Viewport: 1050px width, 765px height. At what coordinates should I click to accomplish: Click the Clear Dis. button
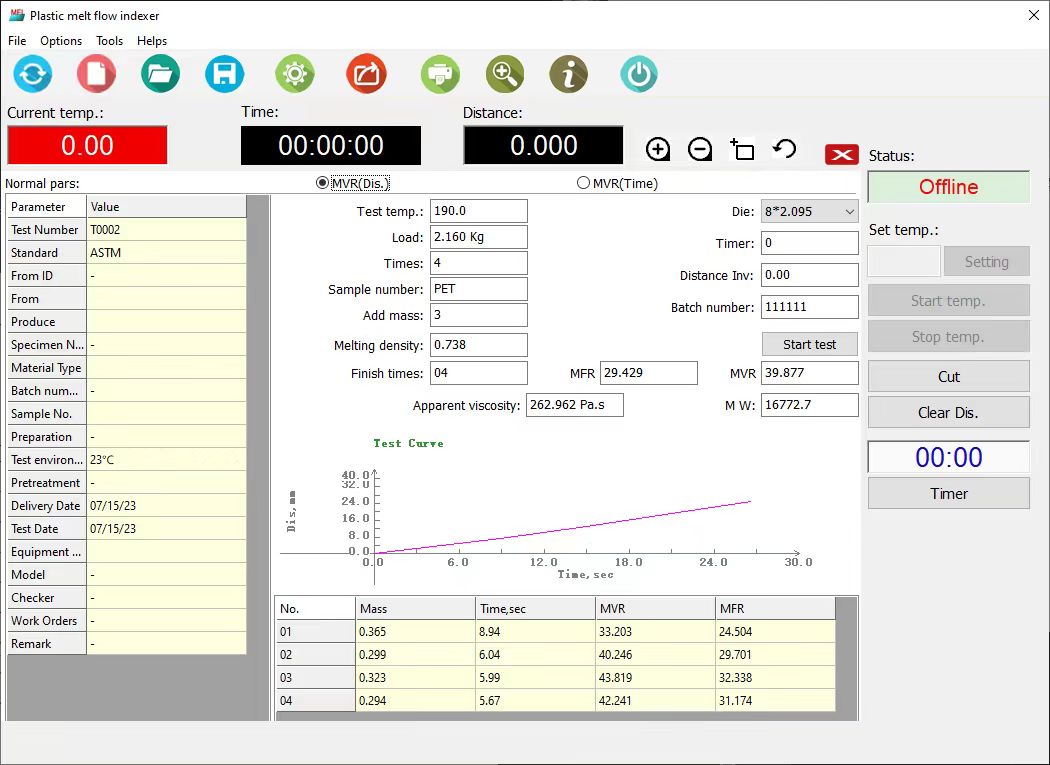[x=947, y=412]
